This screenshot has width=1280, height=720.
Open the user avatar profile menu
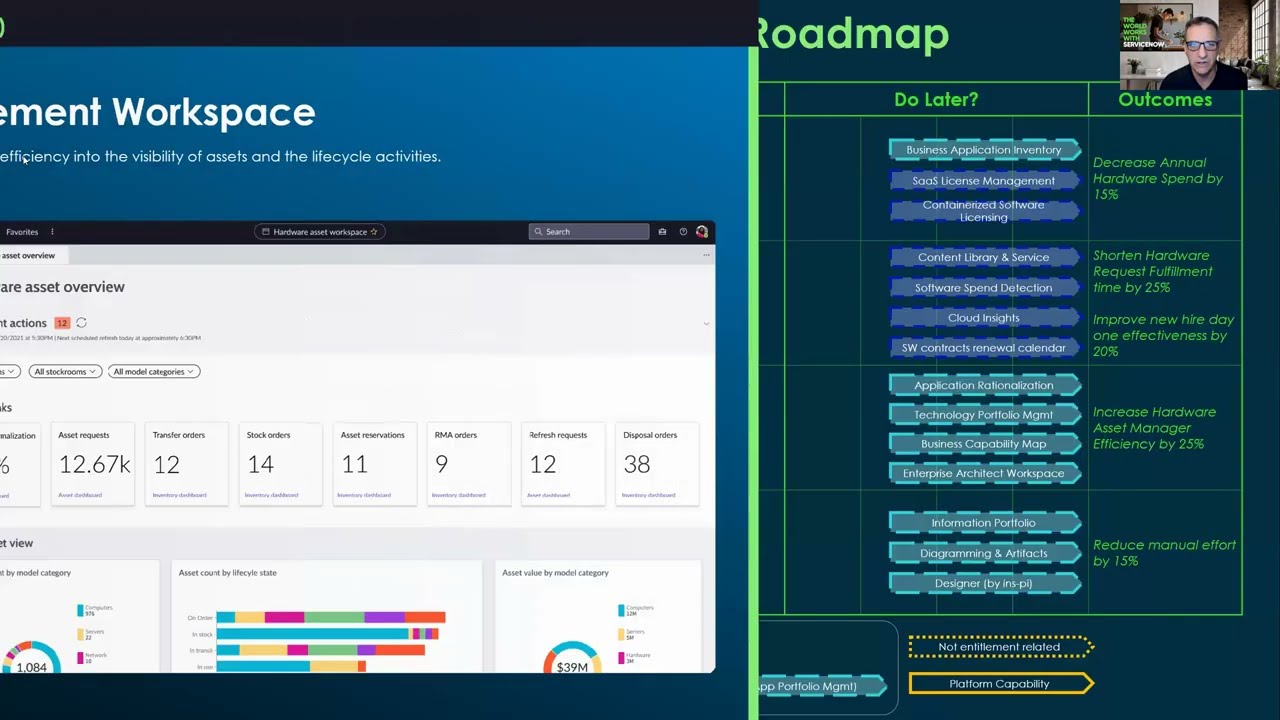click(702, 232)
